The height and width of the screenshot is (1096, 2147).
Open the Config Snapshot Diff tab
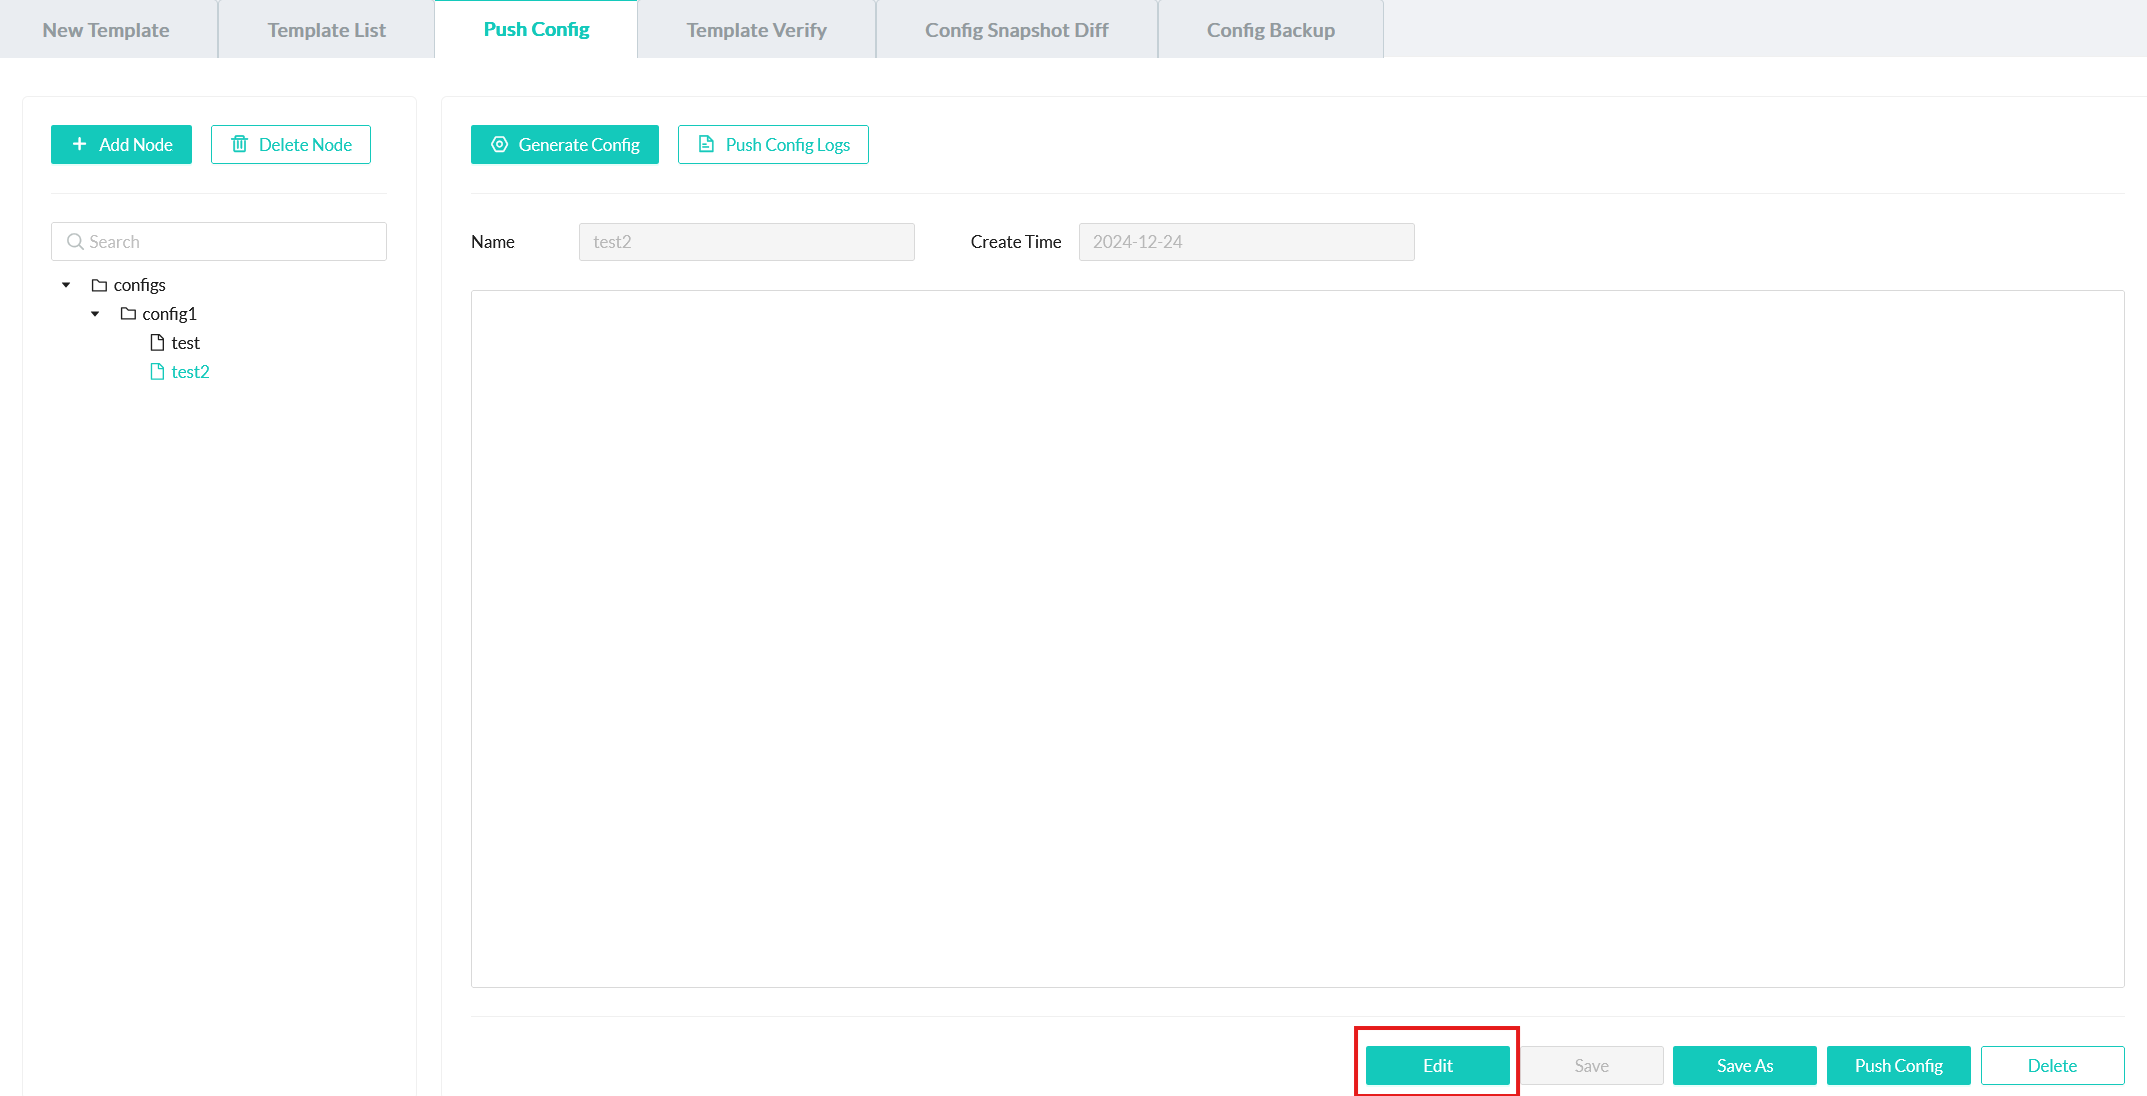[1016, 30]
